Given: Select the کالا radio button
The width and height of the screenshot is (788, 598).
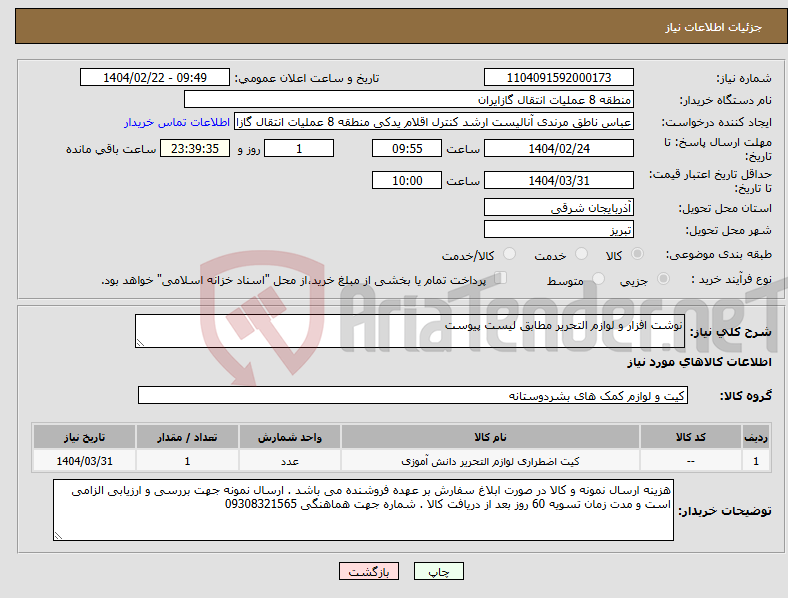Looking at the screenshot, I should click(637, 254).
